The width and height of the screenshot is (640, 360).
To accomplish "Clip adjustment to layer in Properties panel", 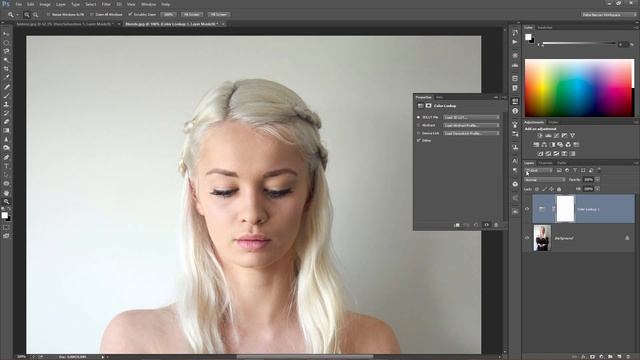I will click(457, 225).
